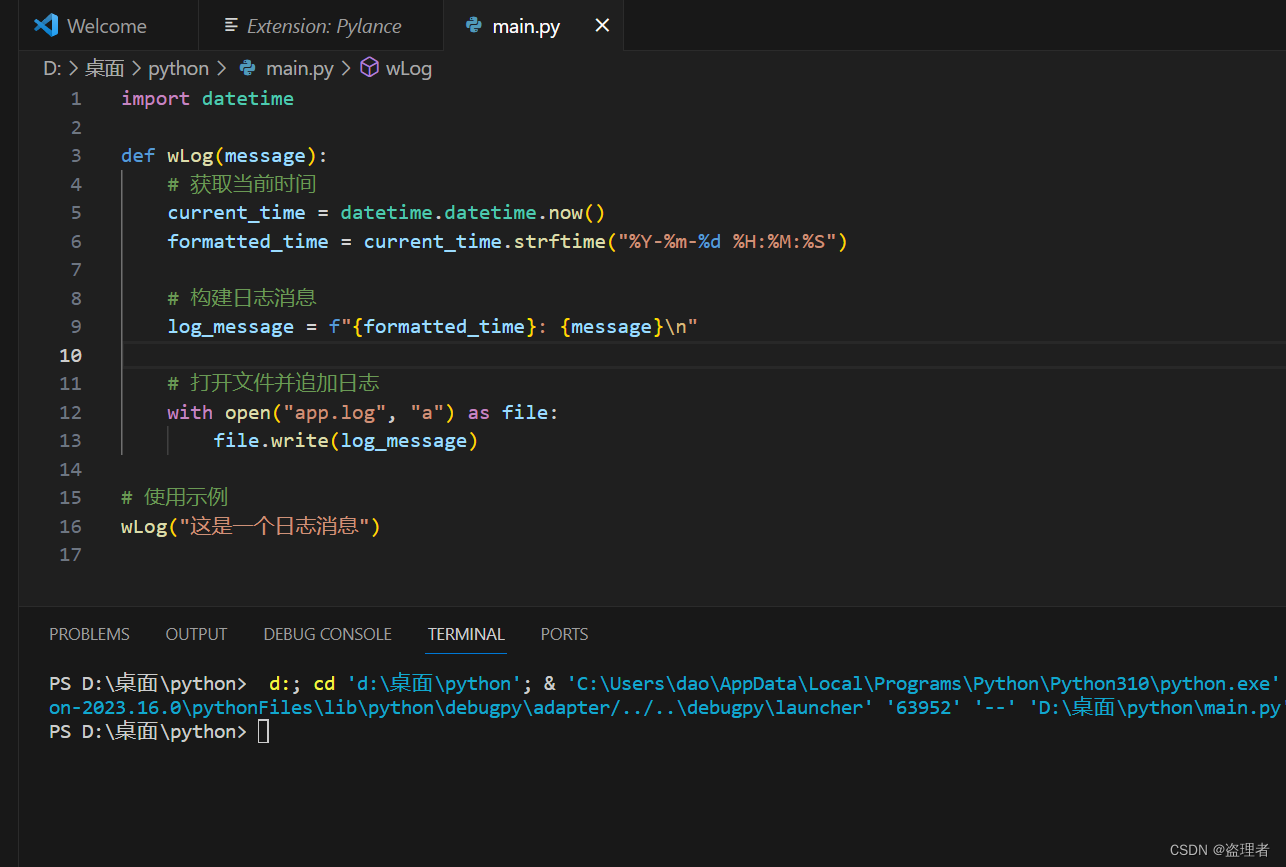Click line number 5 in gutter
Viewport: 1286px width, 867px height.
76,213
